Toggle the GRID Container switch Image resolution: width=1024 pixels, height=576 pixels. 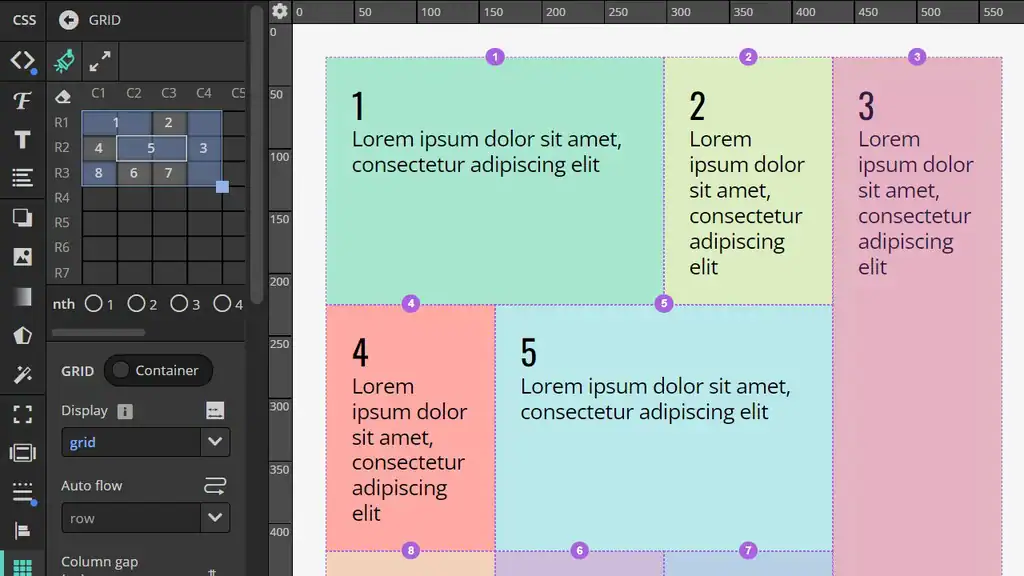tap(121, 371)
